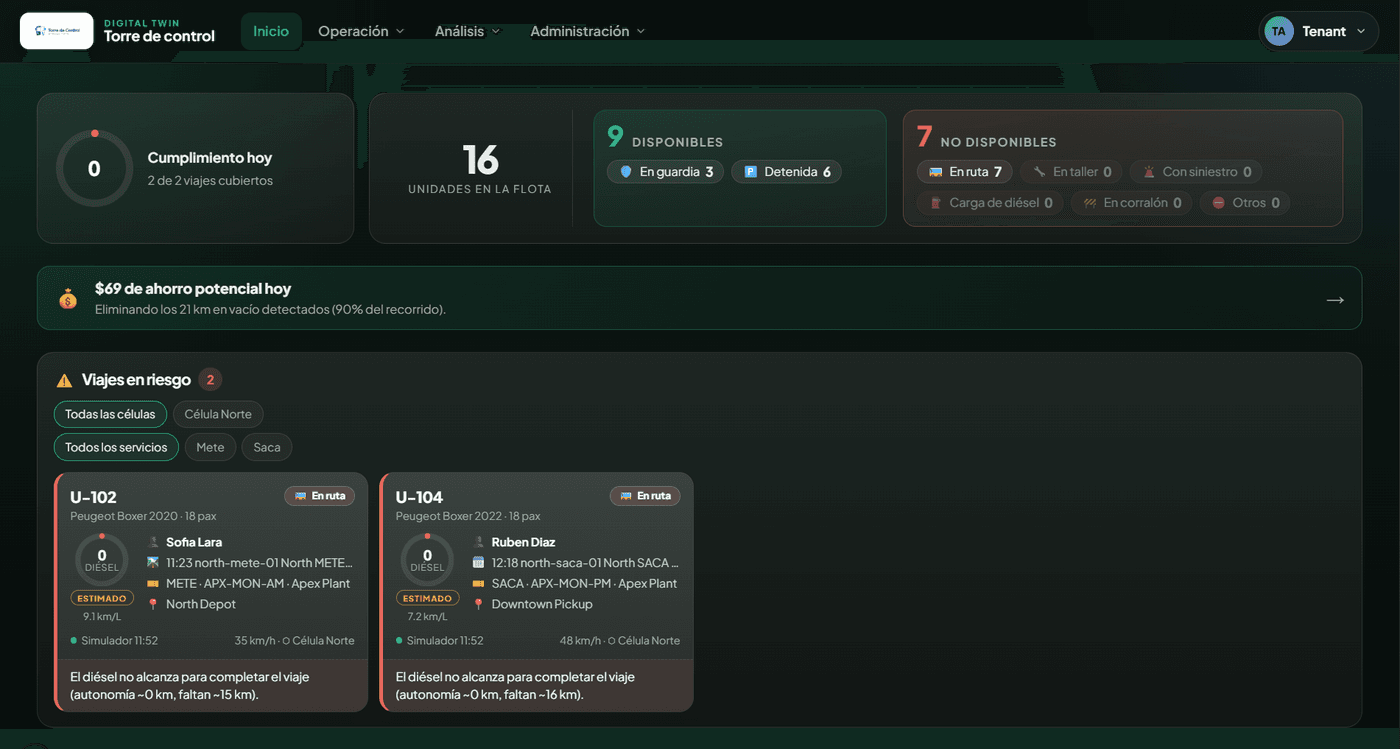1400x749 pixels.
Task: Open the savings details arrow
Action: pos(1335,299)
